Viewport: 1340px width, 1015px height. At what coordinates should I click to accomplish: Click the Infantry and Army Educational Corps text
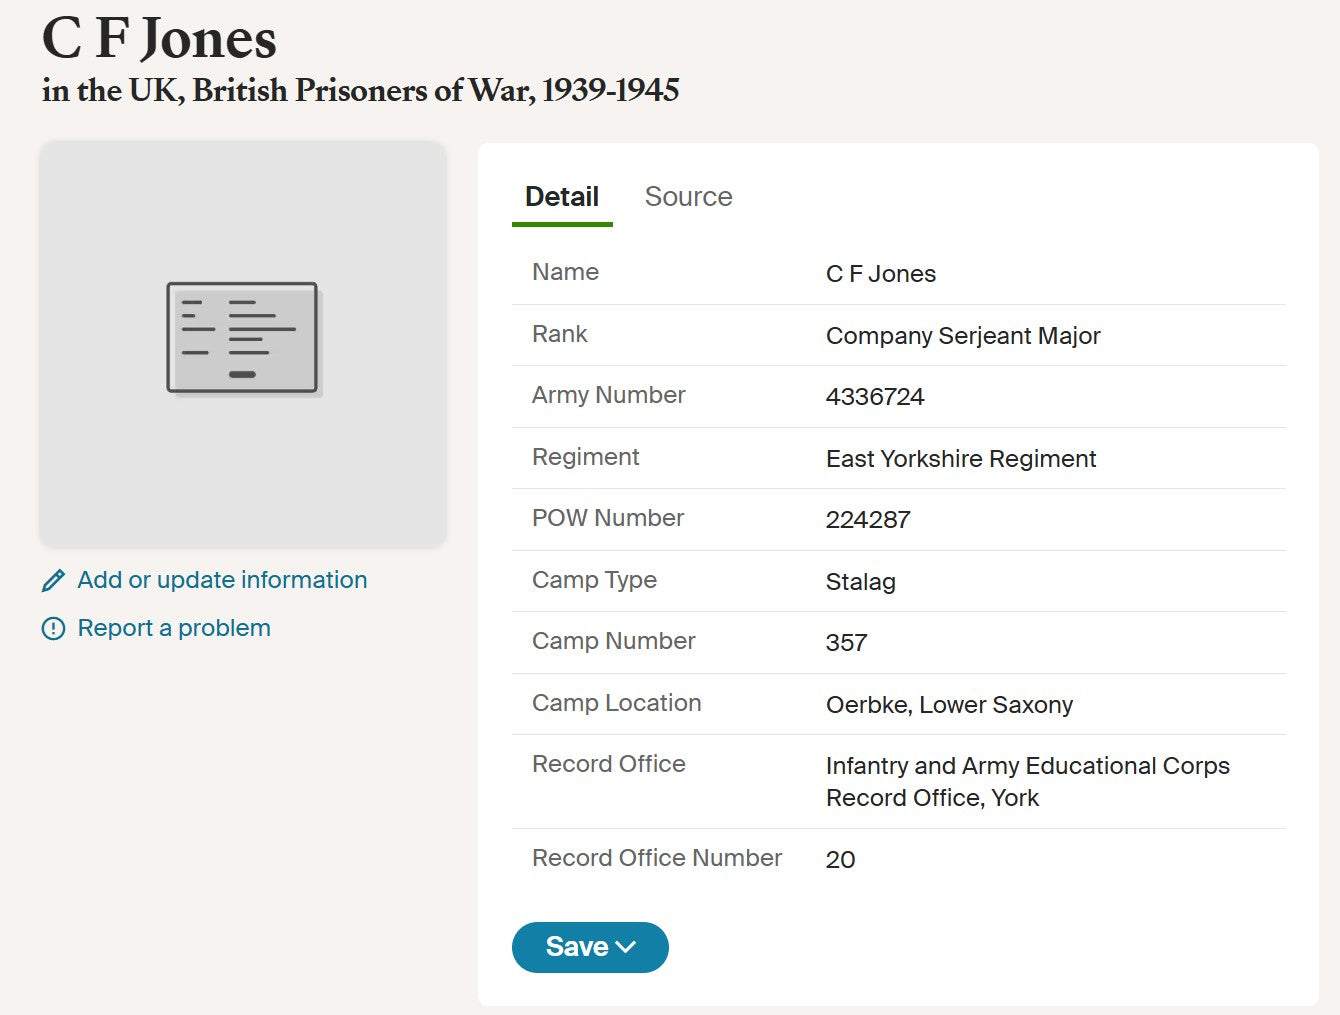coord(1027,766)
